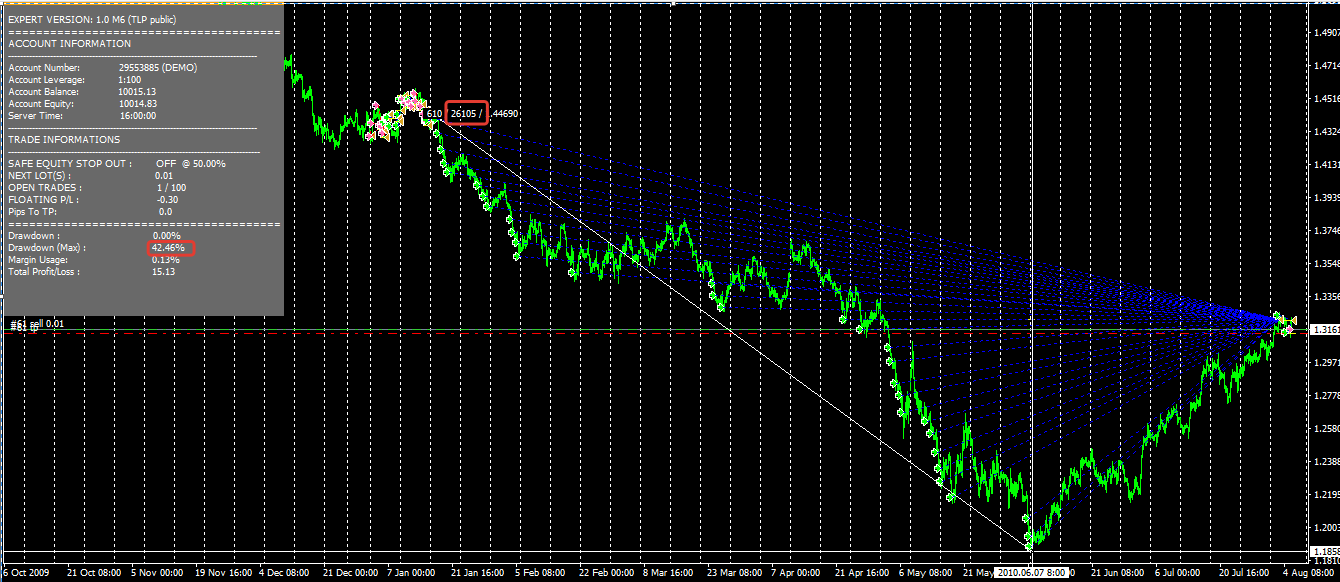This screenshot has width=1340, height=582.
Task: Click the '23 Mar 08:00' time axis label
Action: 734,573
